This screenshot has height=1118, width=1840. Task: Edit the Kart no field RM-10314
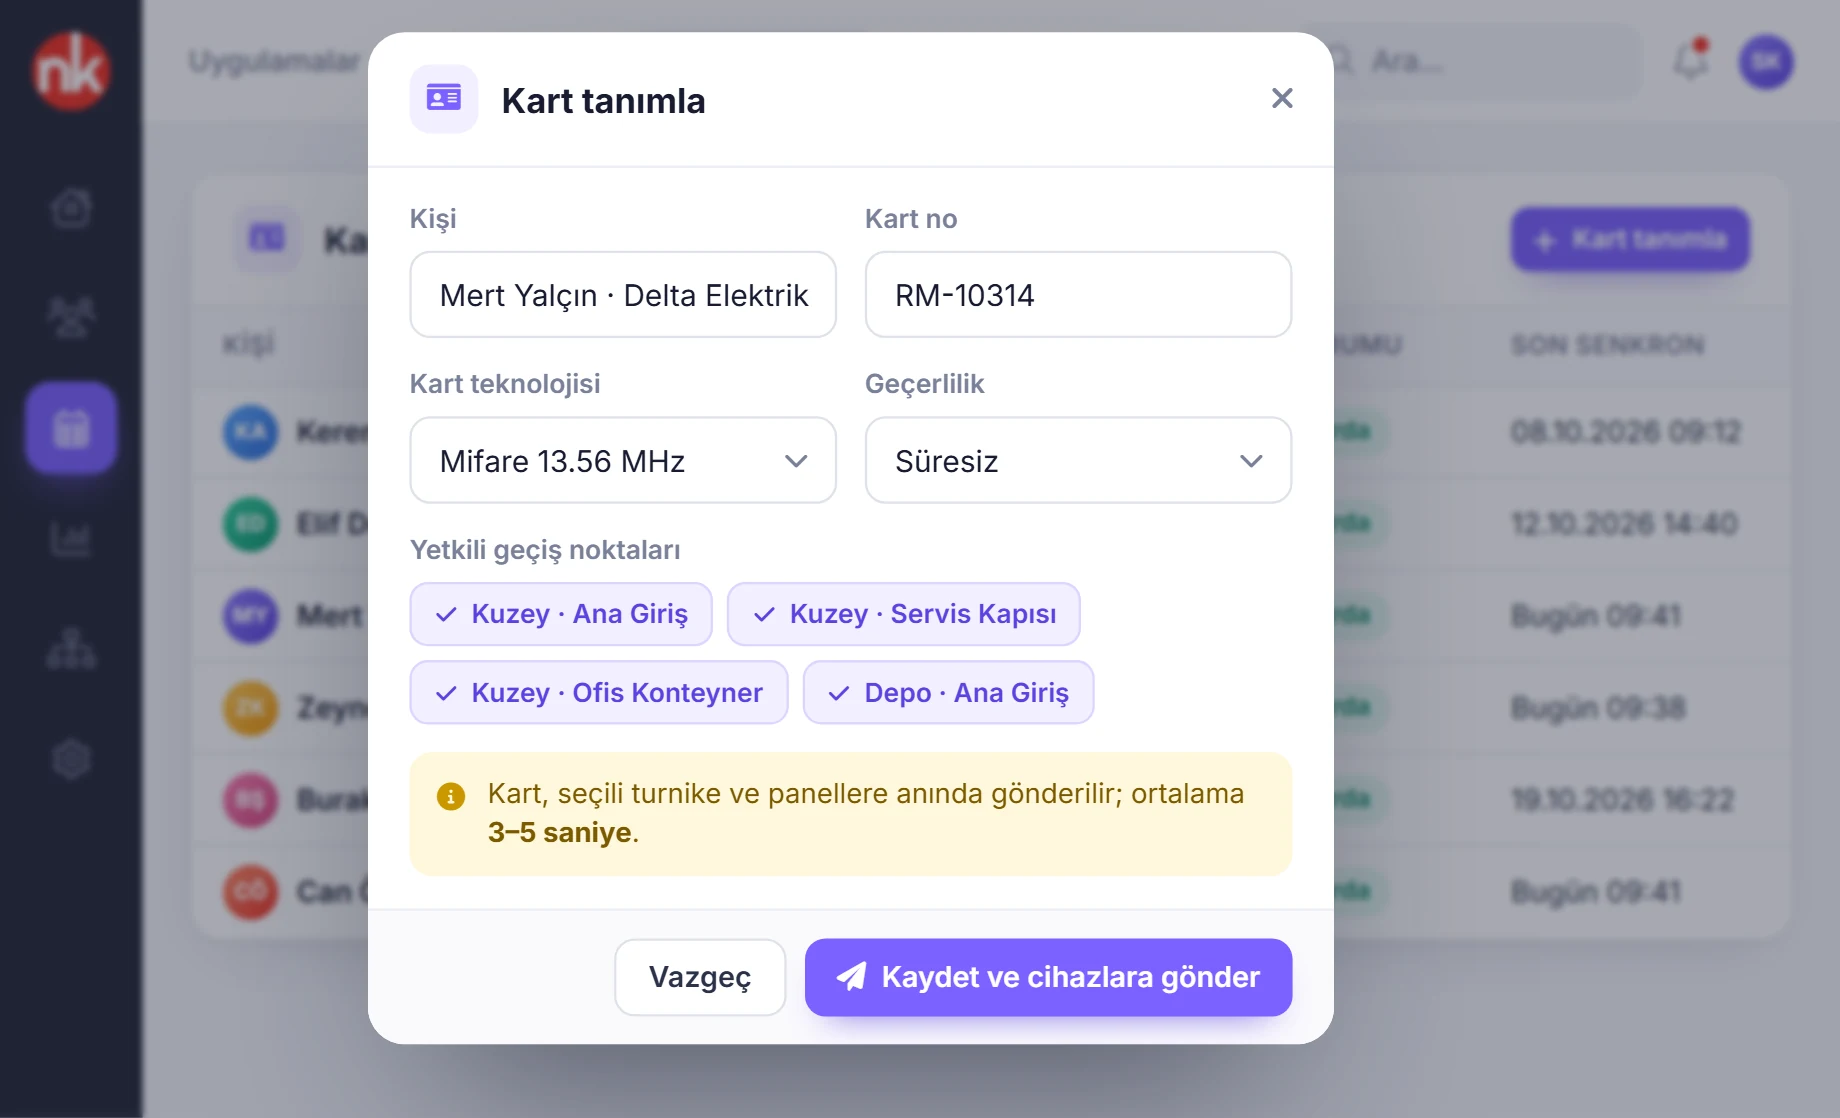(x=1078, y=295)
